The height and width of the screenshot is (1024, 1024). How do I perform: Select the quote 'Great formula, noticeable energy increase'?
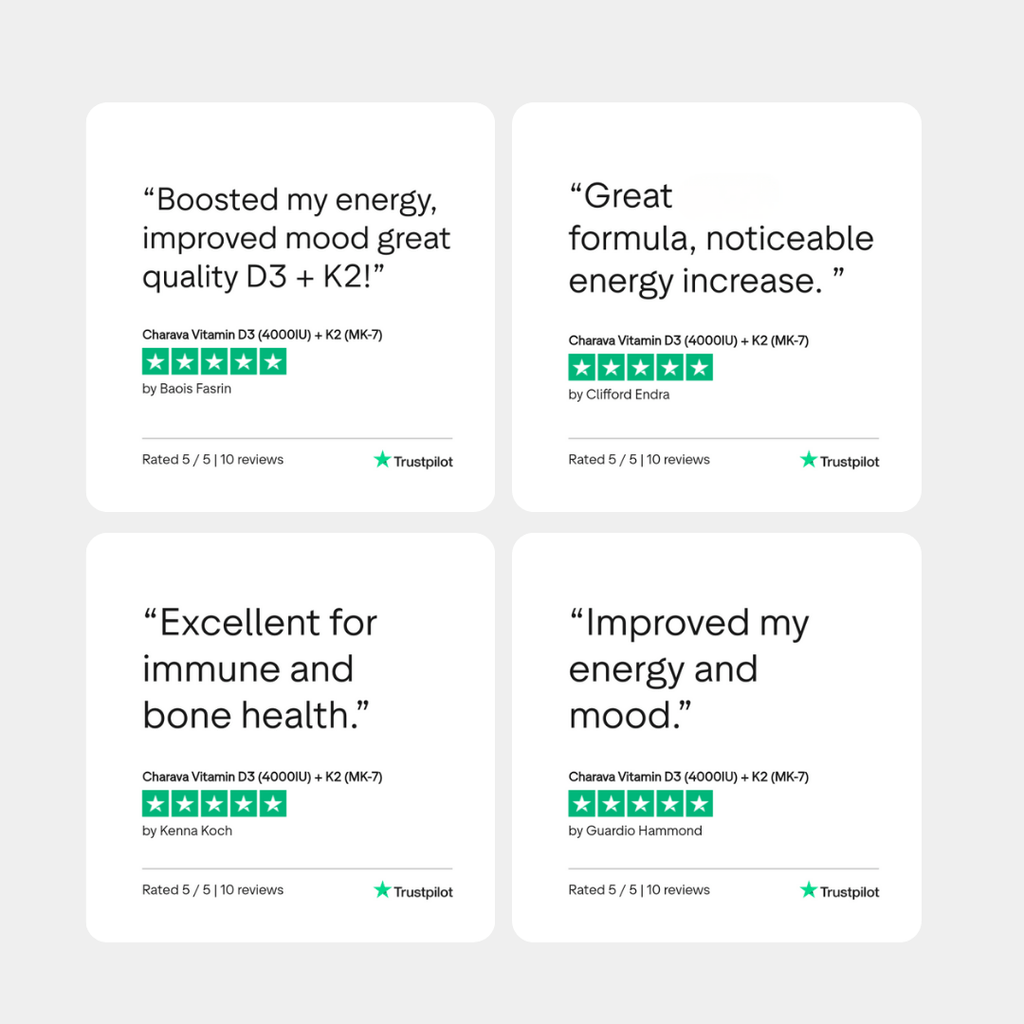[x=720, y=239]
